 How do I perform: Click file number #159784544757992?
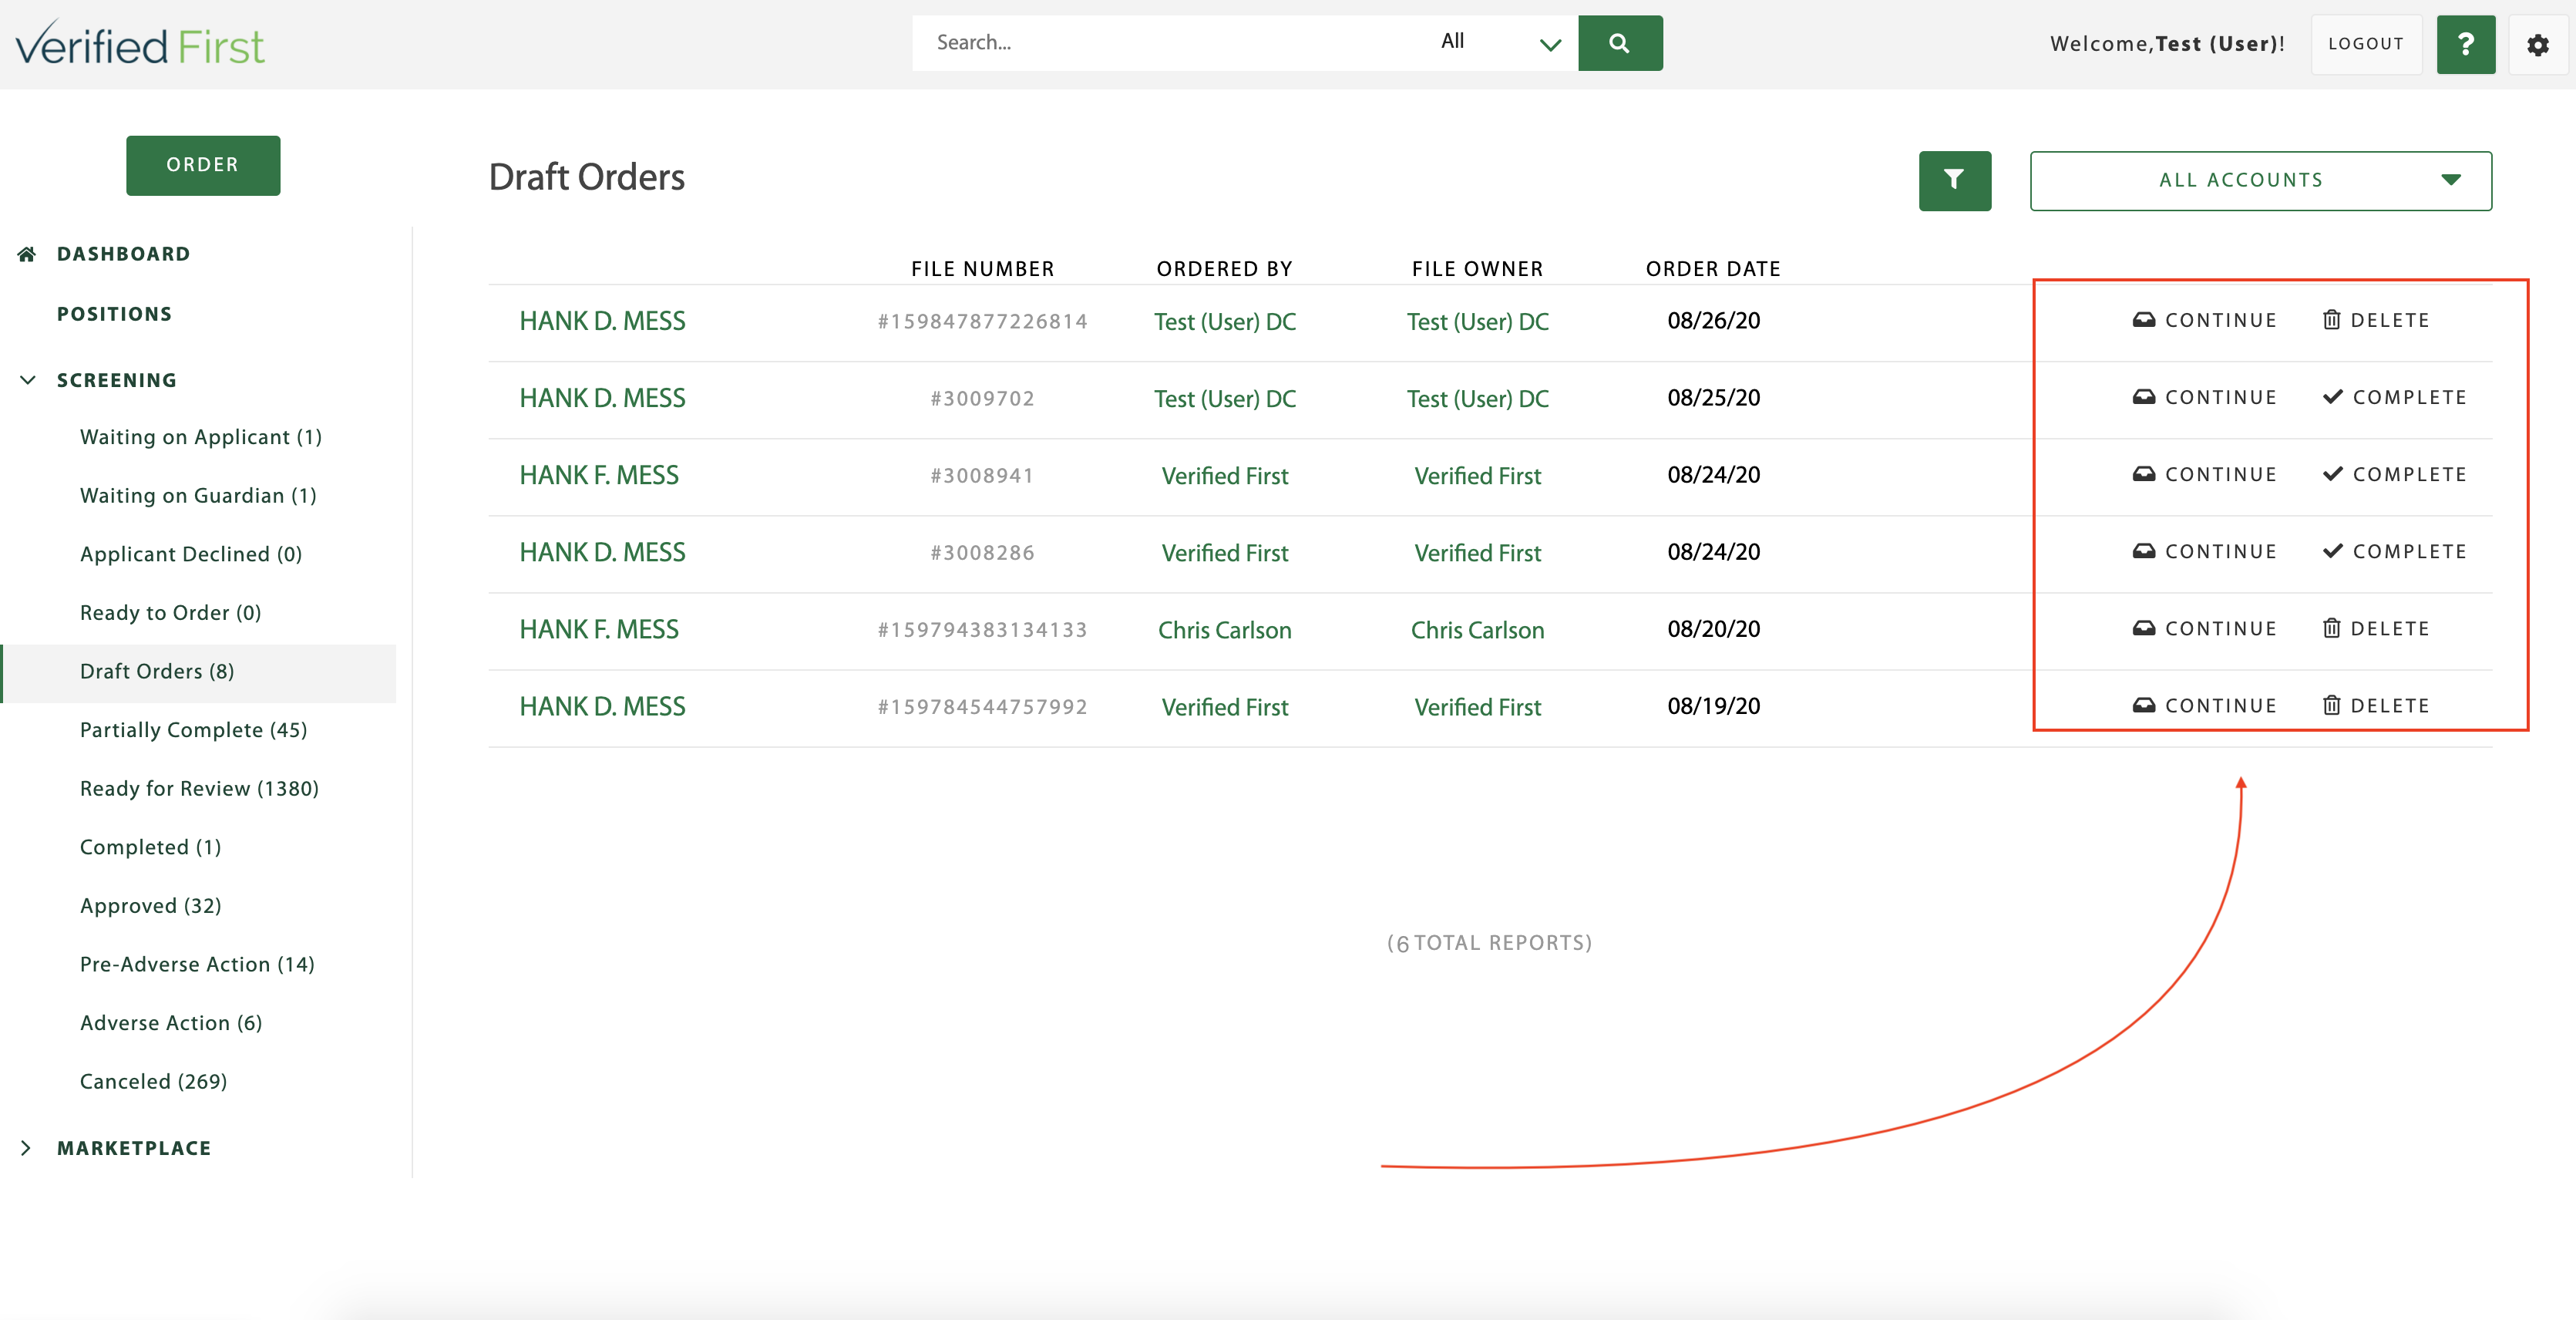click(982, 706)
